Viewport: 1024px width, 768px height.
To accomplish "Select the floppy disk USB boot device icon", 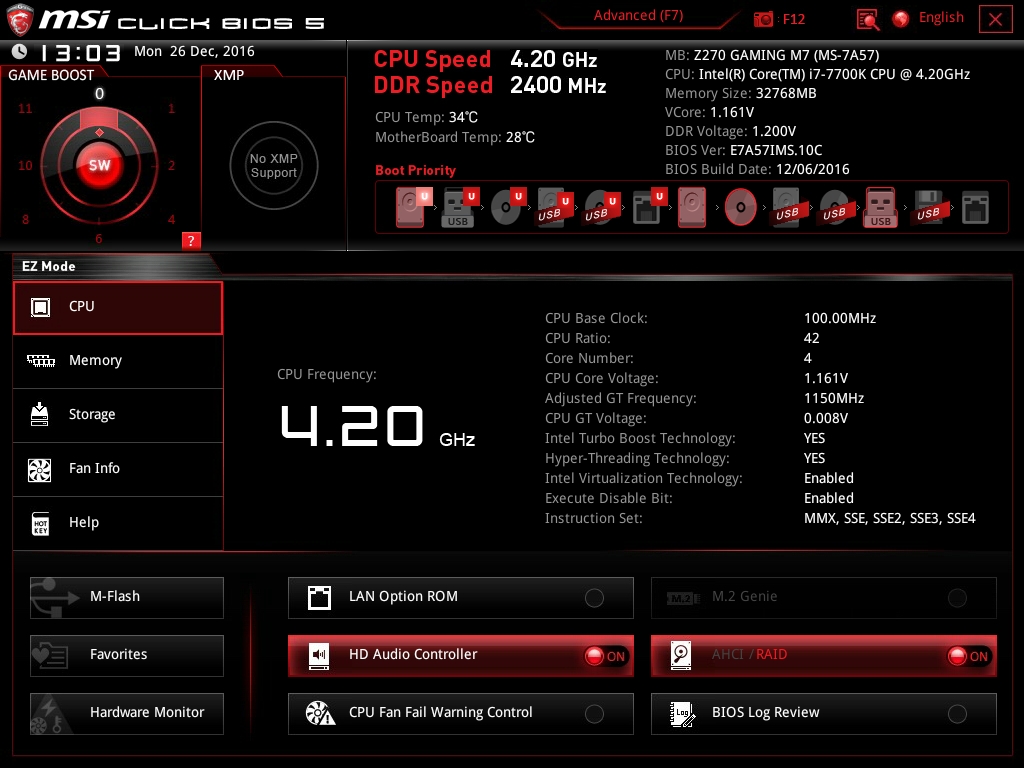I will (927, 208).
